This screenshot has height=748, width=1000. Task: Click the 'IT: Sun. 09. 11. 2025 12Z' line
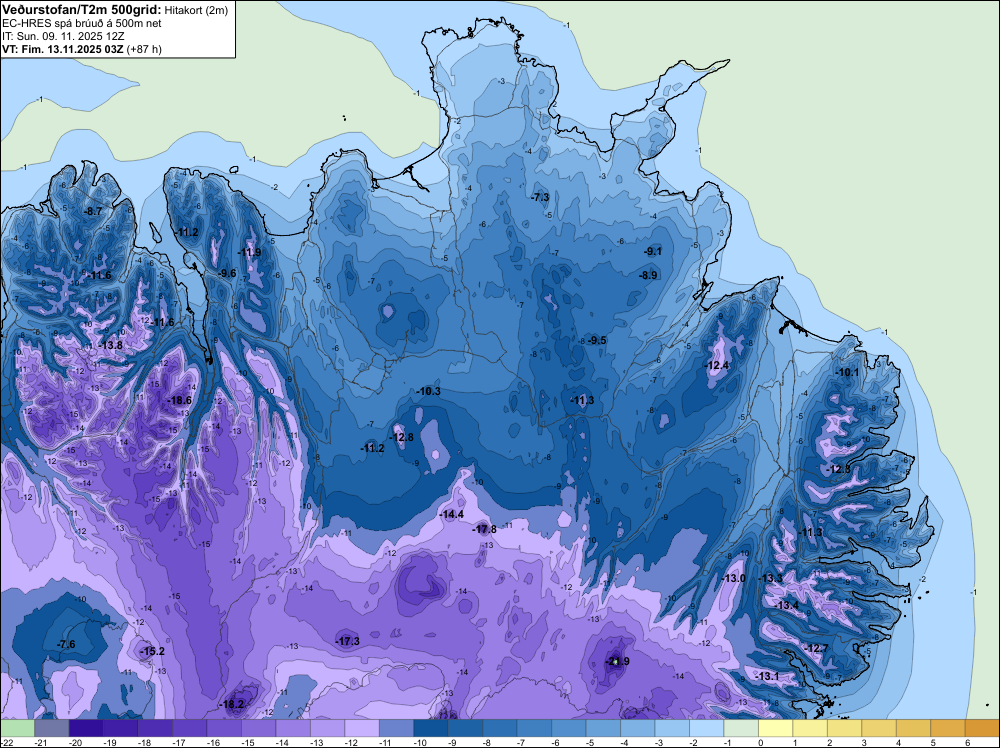click(61, 36)
